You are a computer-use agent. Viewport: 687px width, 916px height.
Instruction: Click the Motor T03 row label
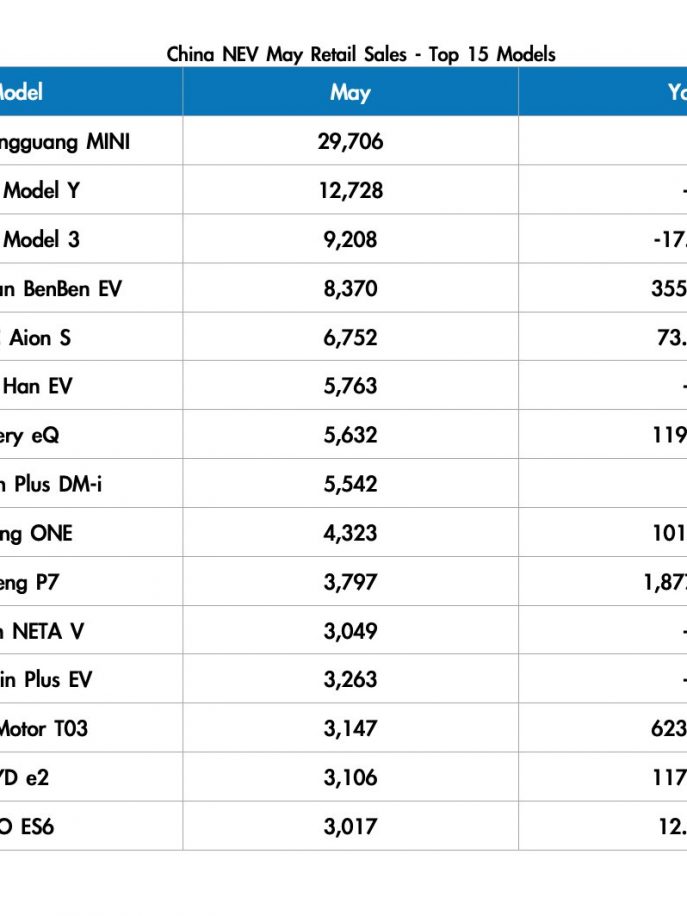[44, 728]
